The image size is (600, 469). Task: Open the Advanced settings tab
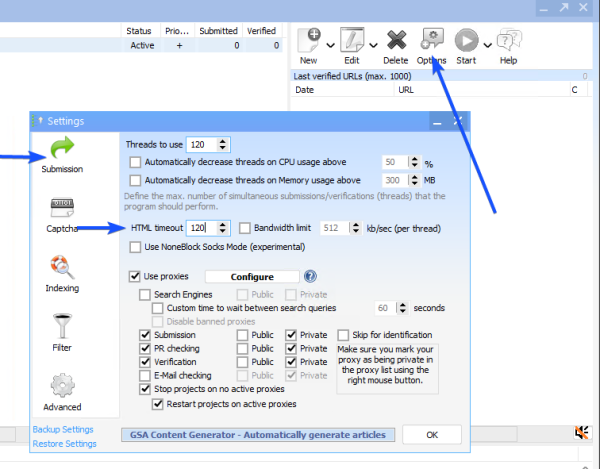tap(62, 391)
